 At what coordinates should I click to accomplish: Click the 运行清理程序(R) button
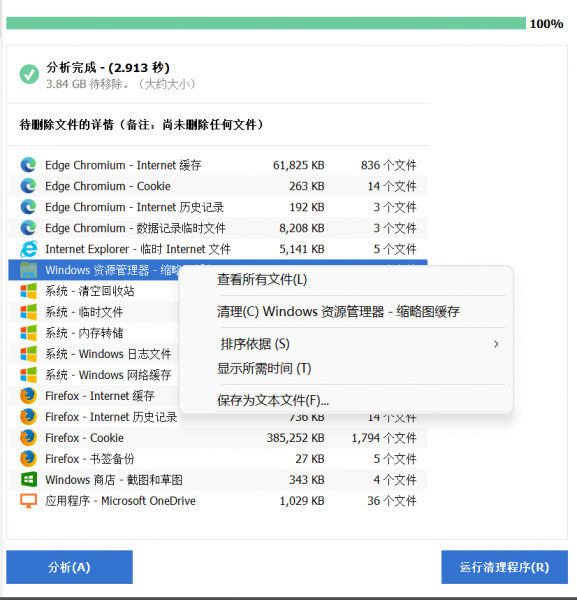[504, 567]
